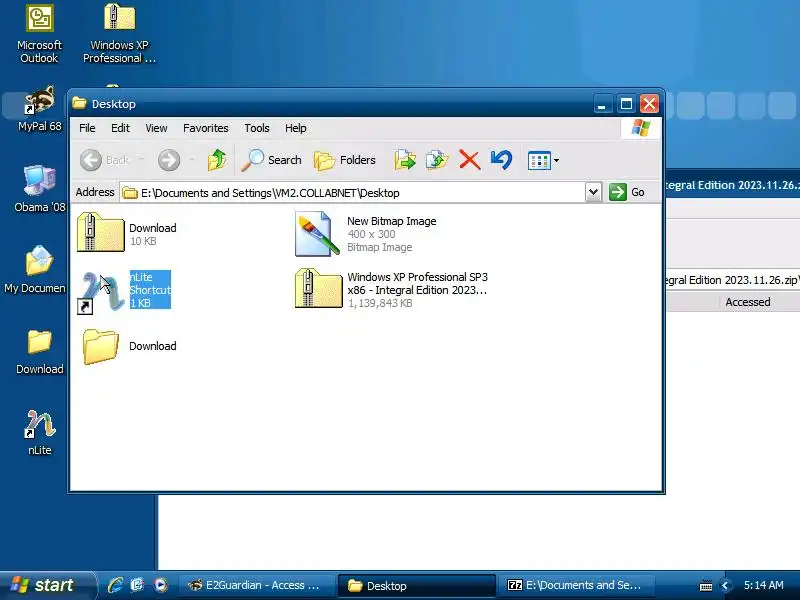Click the folder icon in Desktop title bar

pyautogui.click(x=79, y=104)
